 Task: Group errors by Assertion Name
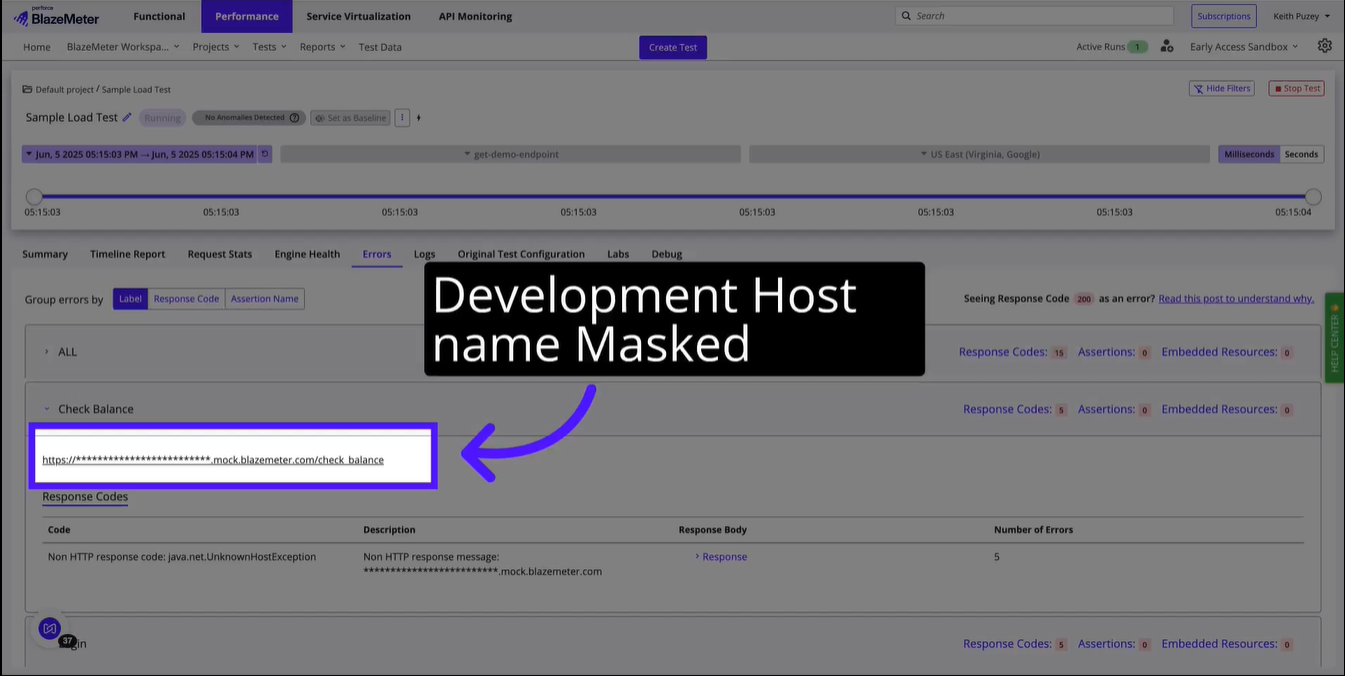pyautogui.click(x=265, y=298)
